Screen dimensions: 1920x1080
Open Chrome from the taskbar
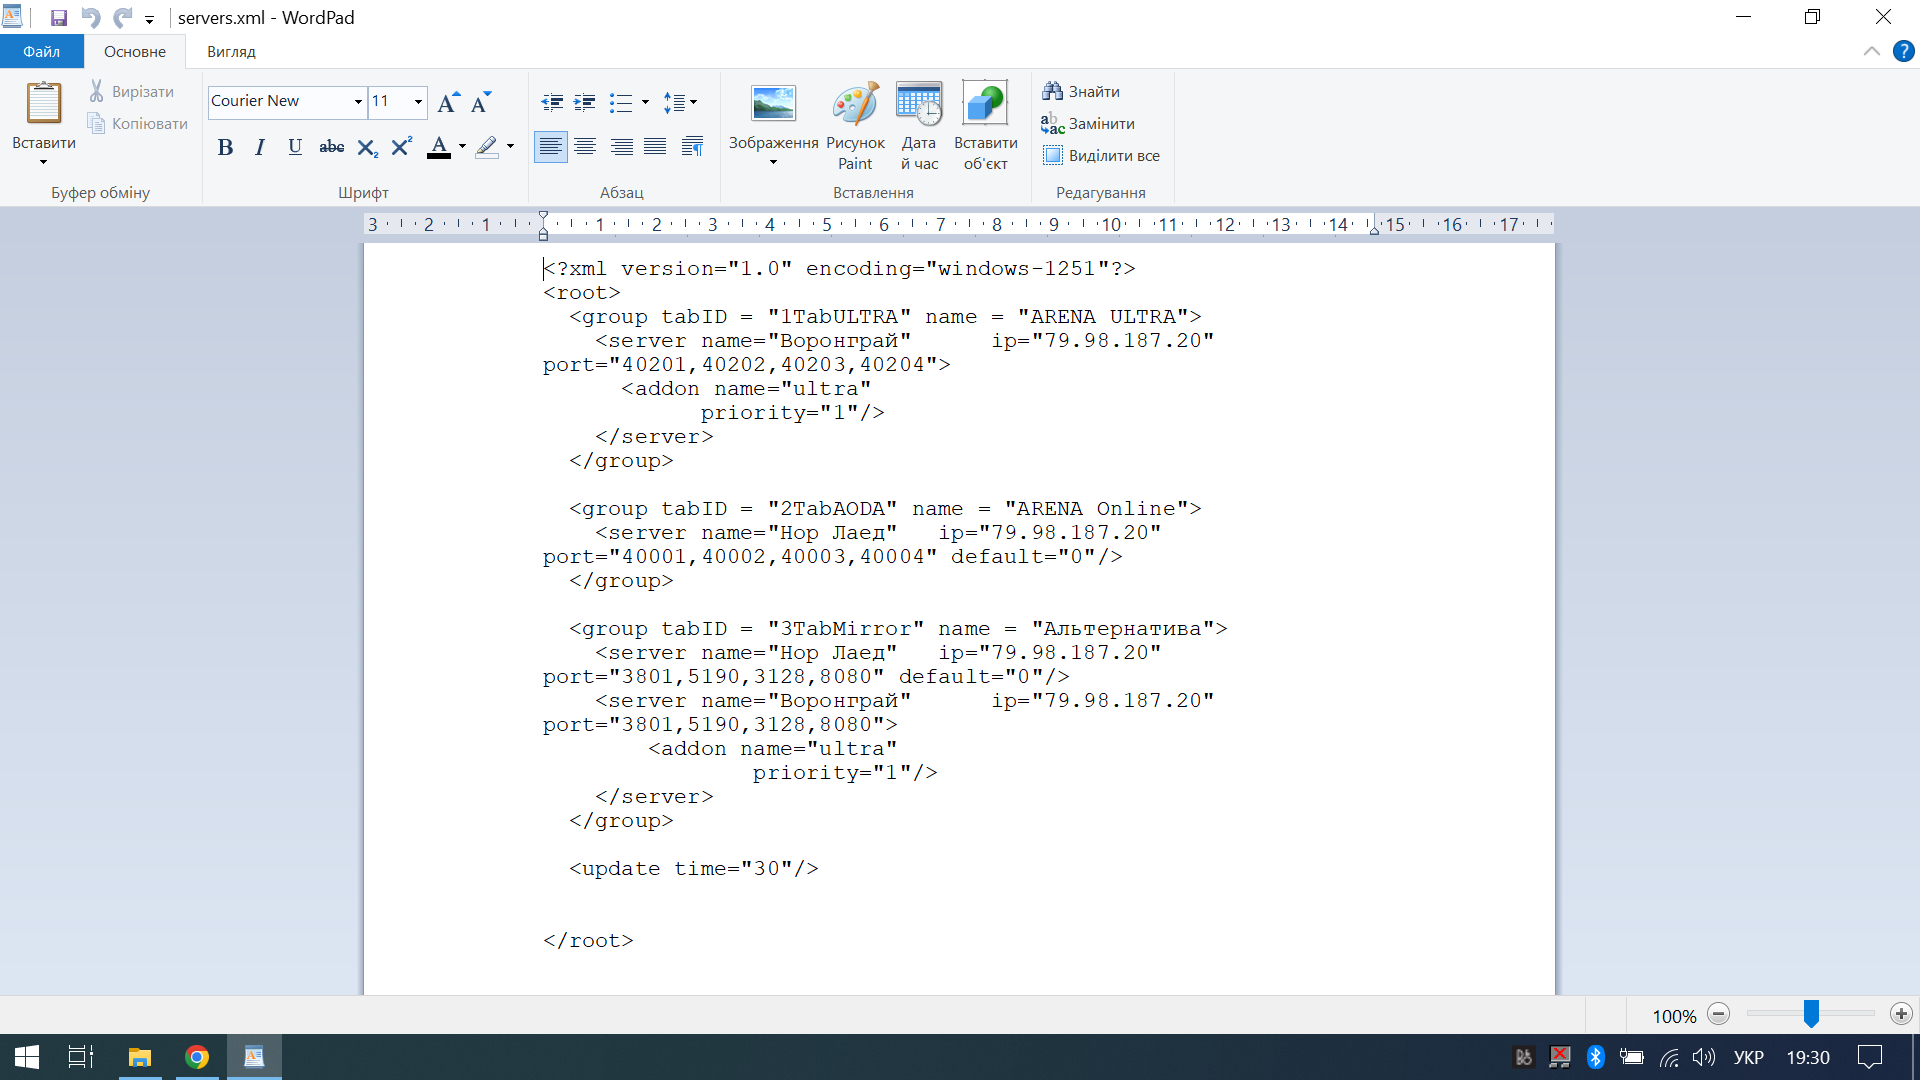tap(197, 1057)
